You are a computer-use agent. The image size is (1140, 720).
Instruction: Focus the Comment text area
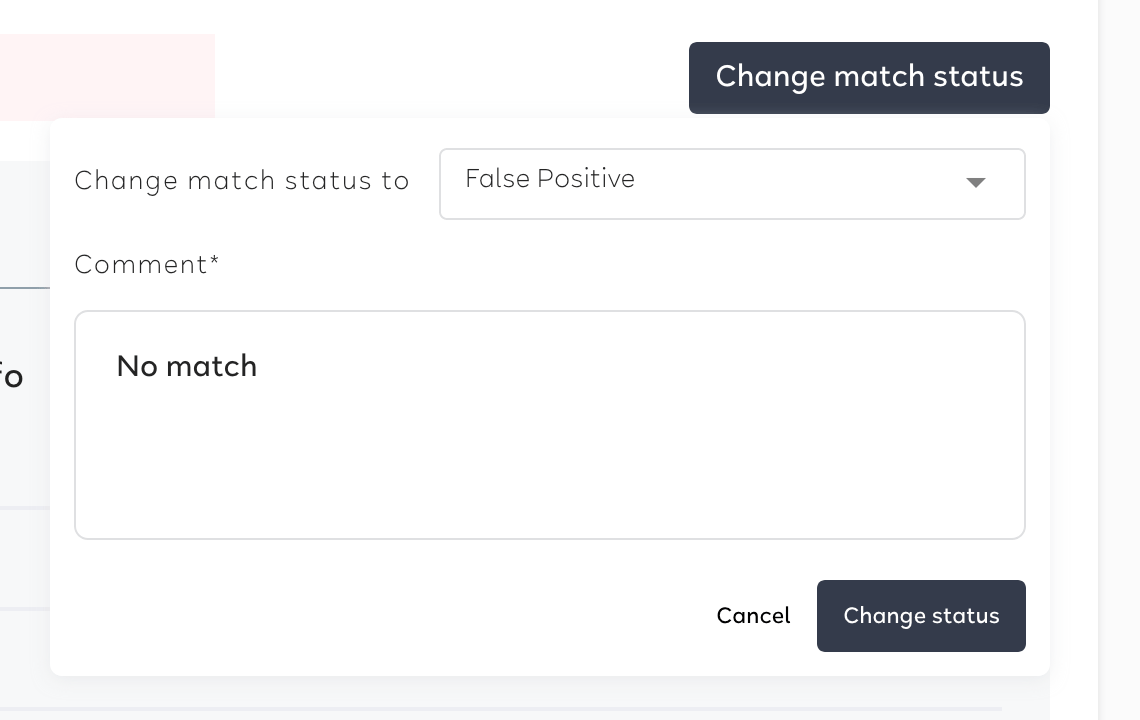[x=550, y=425]
